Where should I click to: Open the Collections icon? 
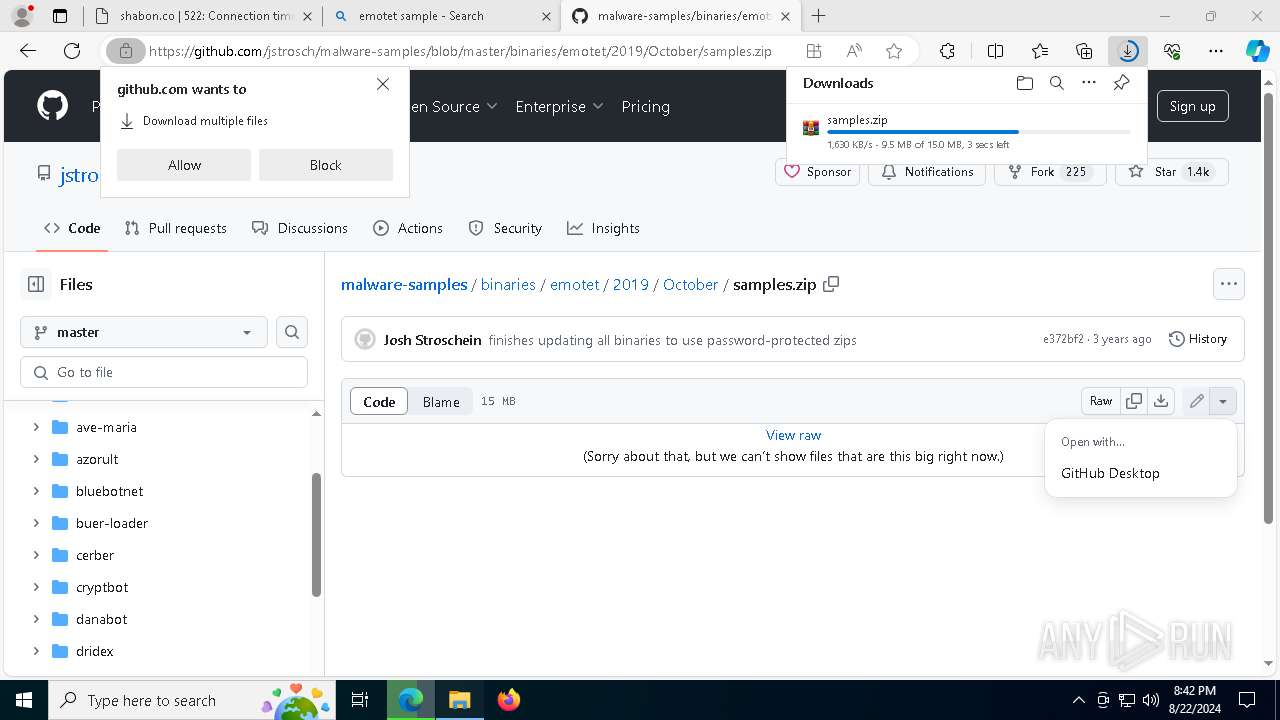point(1084,51)
